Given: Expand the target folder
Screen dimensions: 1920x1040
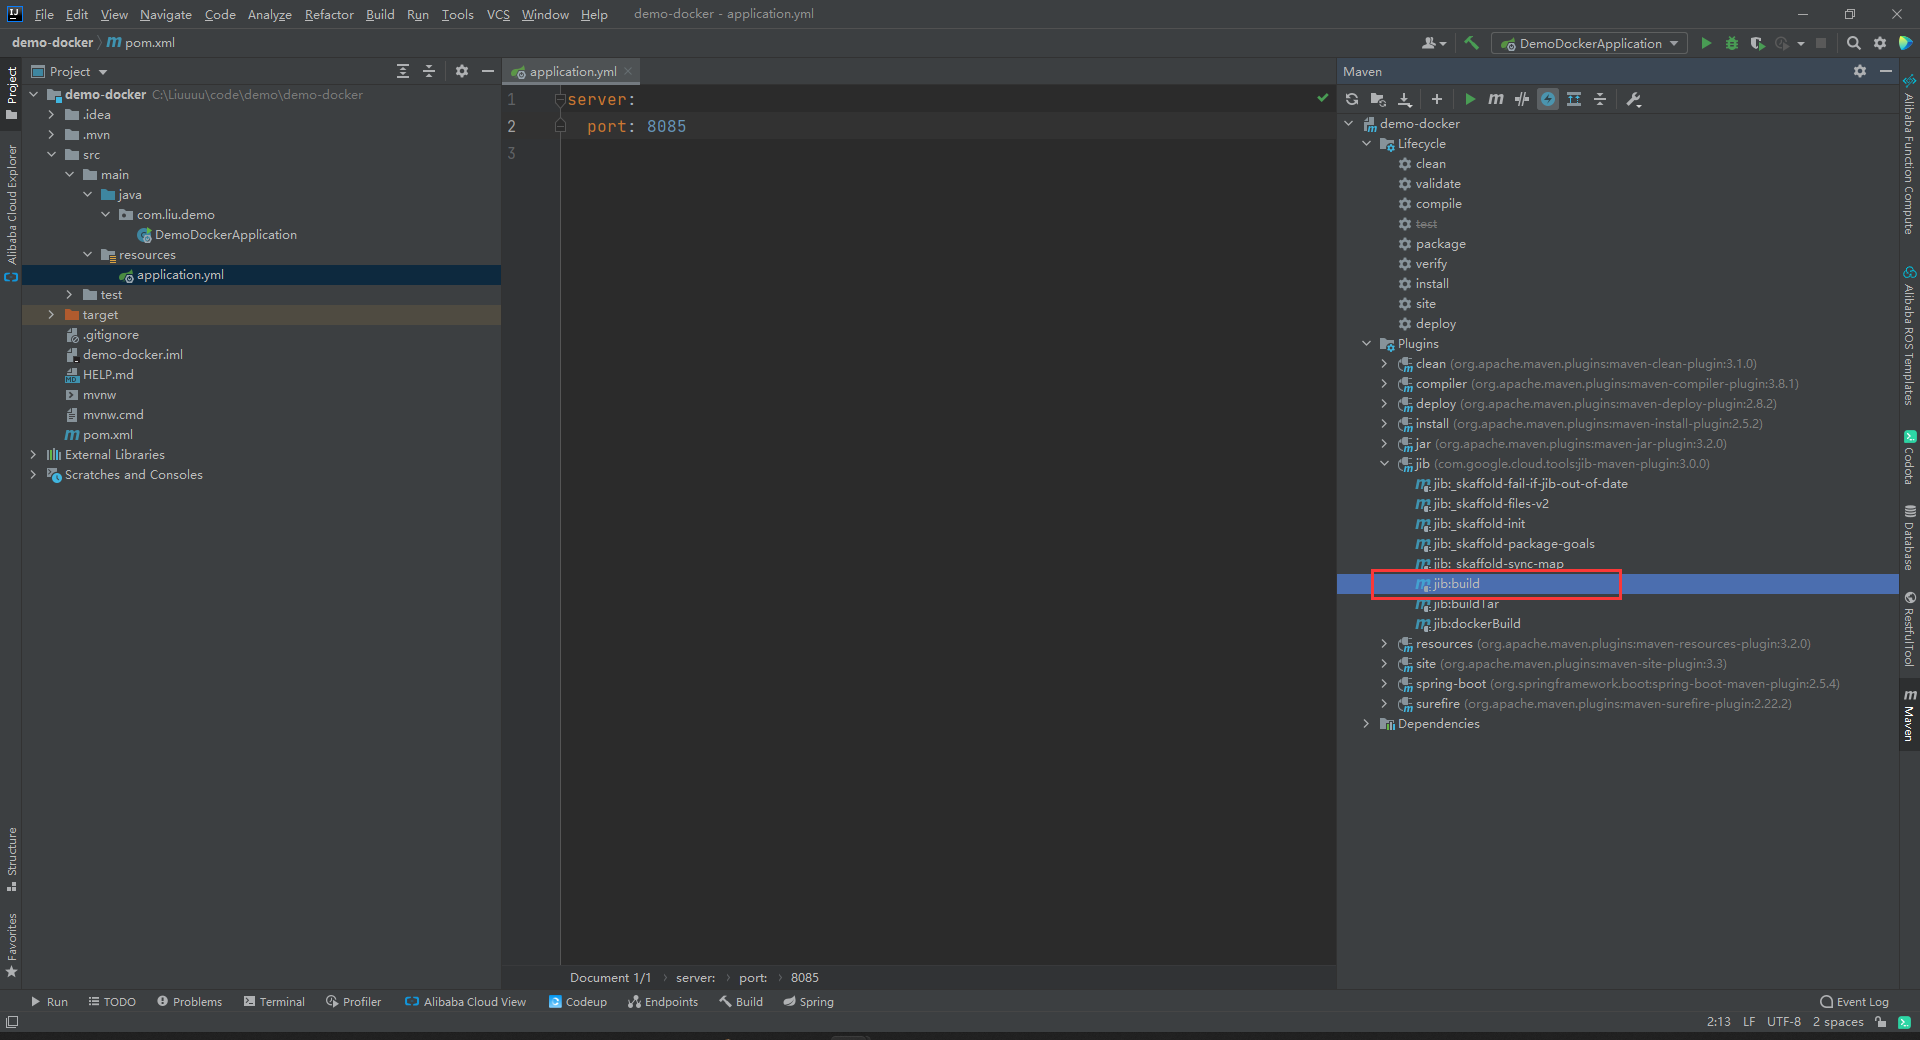Looking at the screenshot, I should point(51,314).
